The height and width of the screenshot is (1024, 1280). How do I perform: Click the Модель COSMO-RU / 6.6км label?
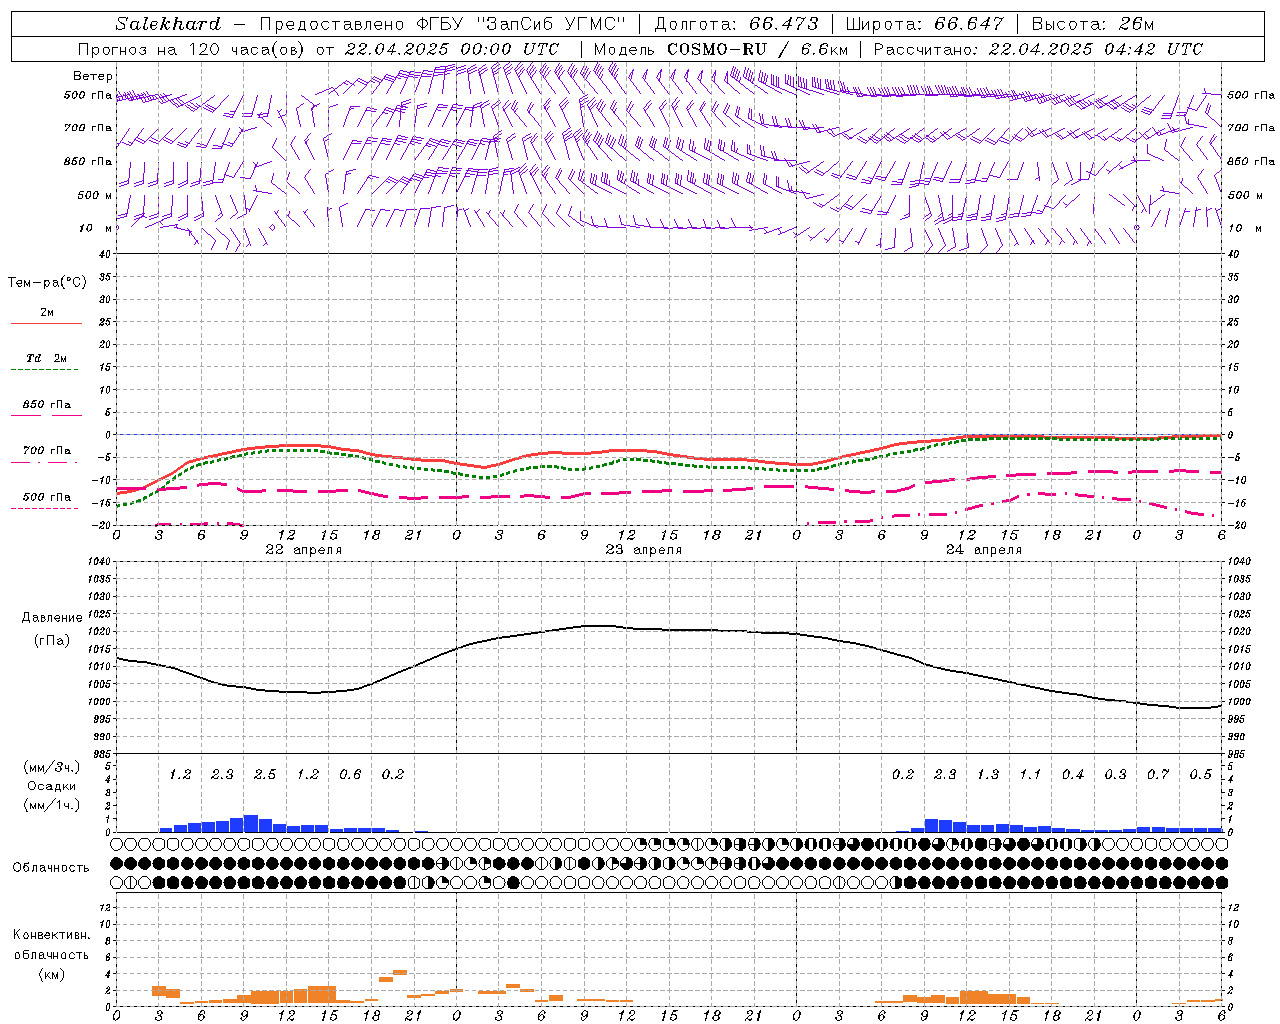coord(720,49)
